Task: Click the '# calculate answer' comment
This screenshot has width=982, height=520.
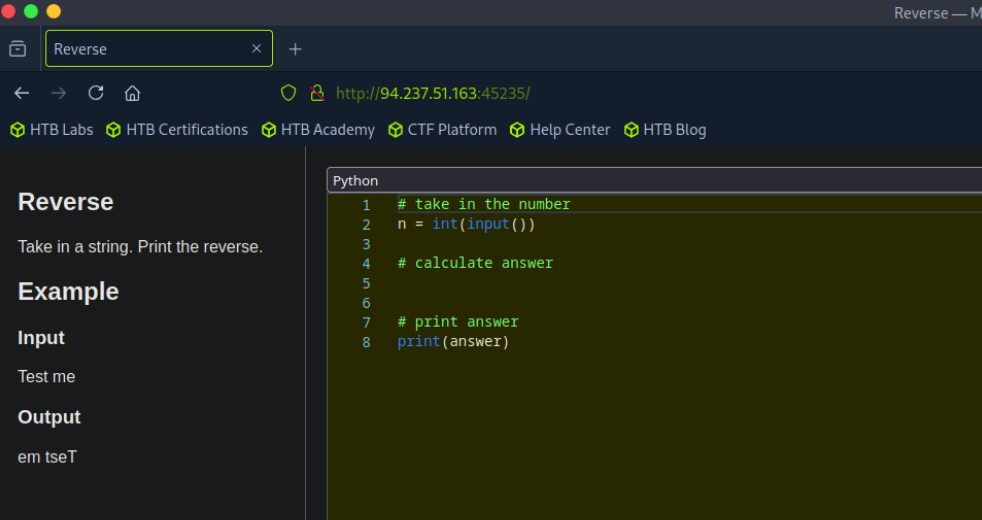Action: pos(475,263)
